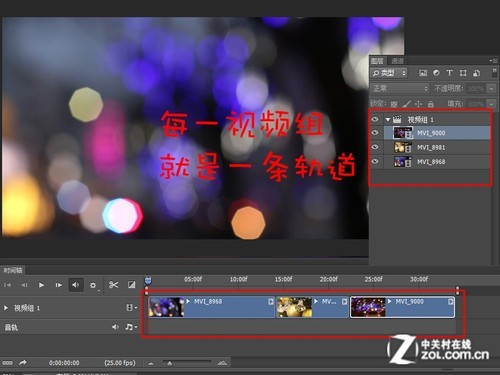Hide the 视频组 1 group eye
This screenshot has height=375, width=500.
[x=375, y=119]
